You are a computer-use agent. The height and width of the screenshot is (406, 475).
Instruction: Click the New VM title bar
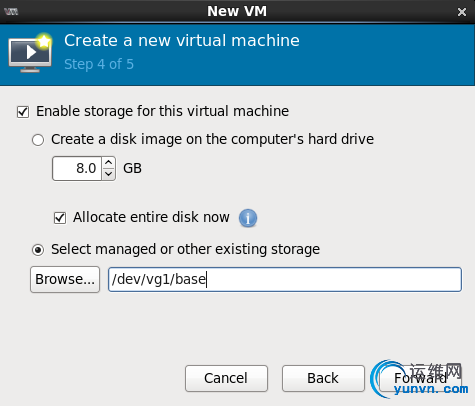(x=237, y=11)
